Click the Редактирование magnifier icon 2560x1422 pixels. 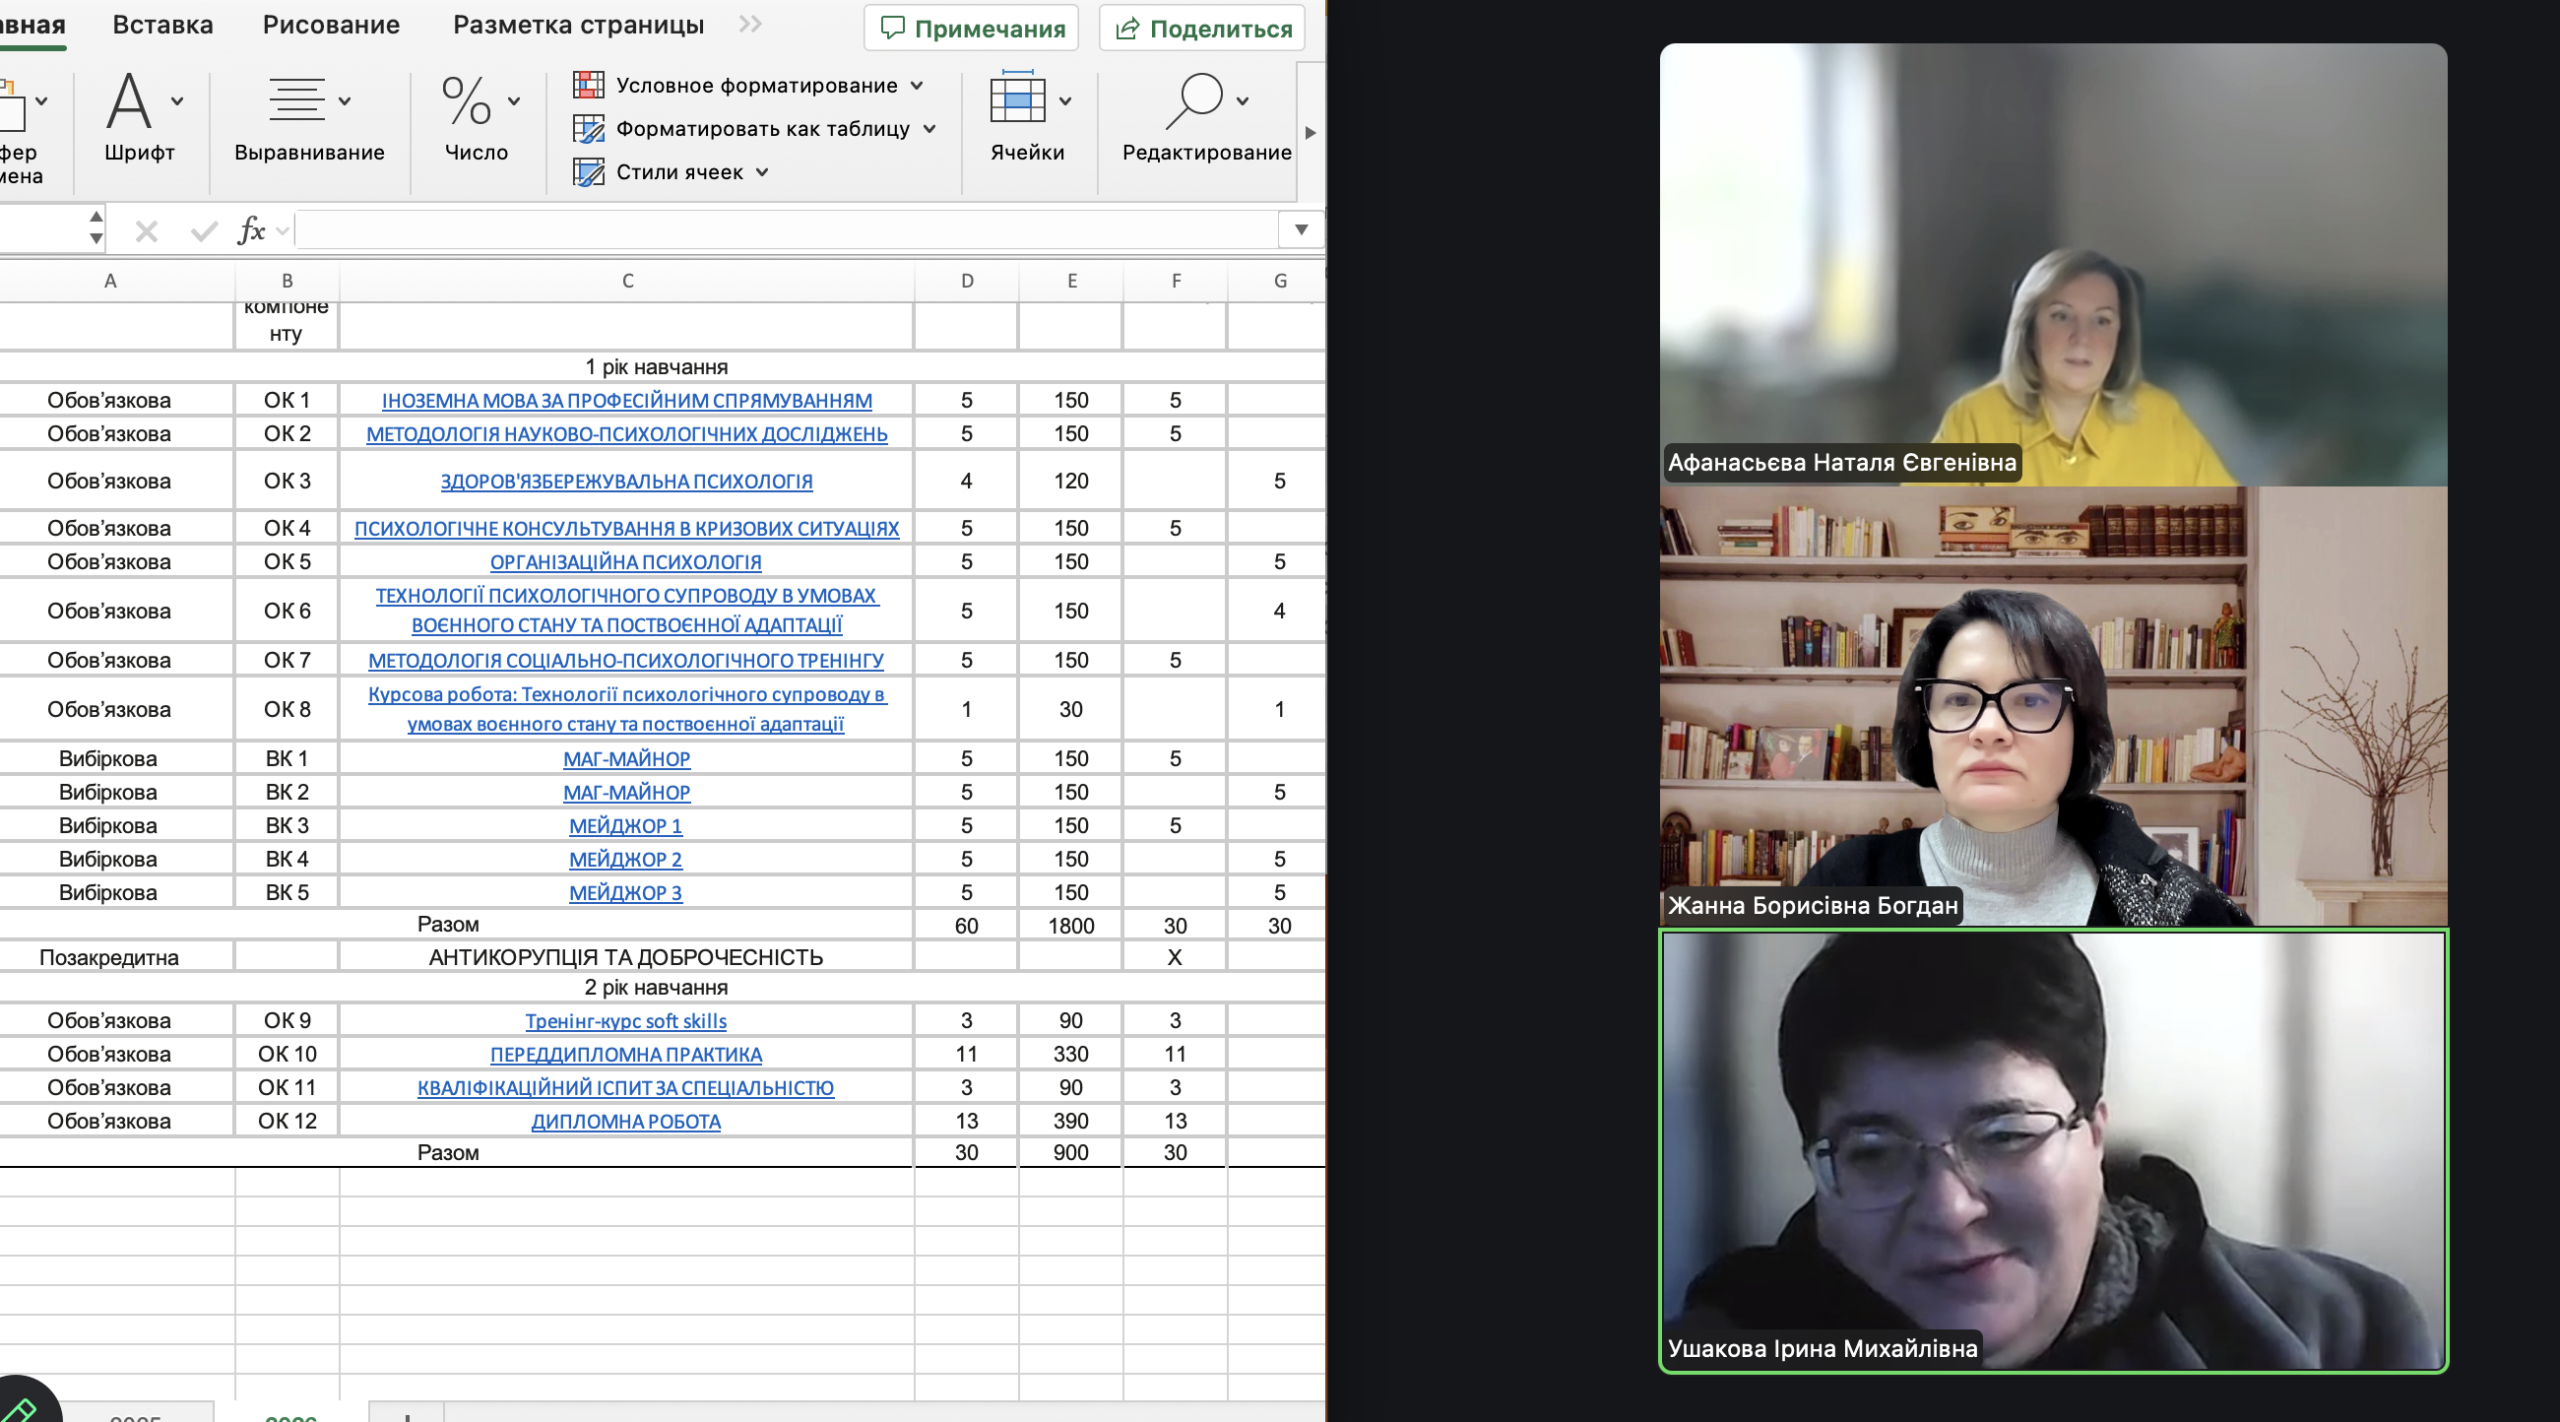coord(1195,101)
